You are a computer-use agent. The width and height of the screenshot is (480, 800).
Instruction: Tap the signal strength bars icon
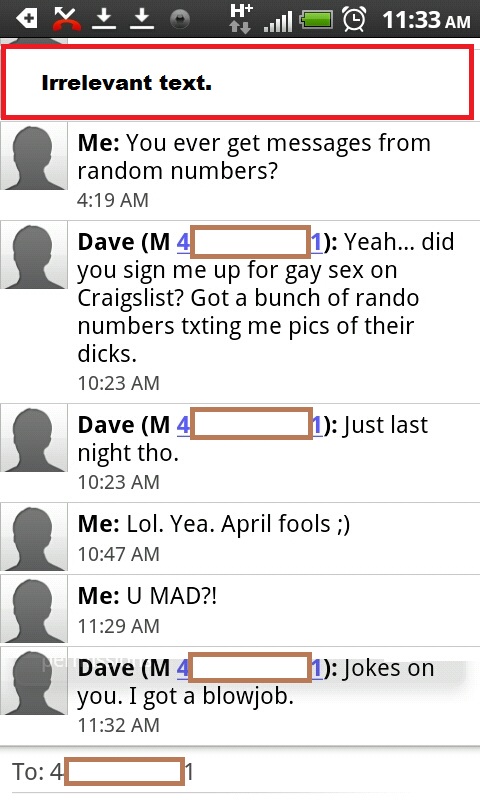pos(278,21)
